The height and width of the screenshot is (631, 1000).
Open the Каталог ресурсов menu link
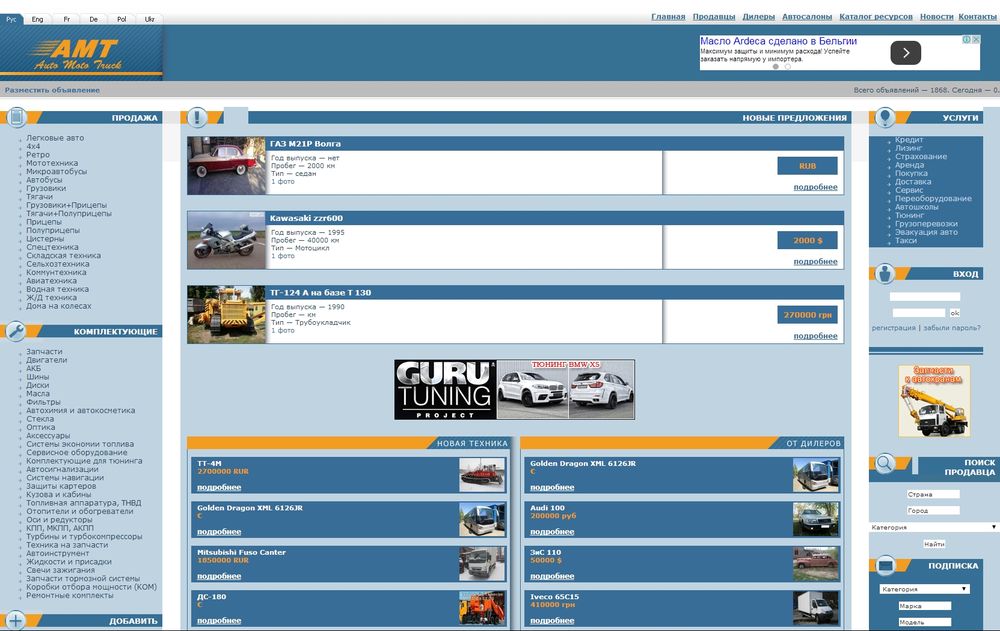[x=876, y=17]
